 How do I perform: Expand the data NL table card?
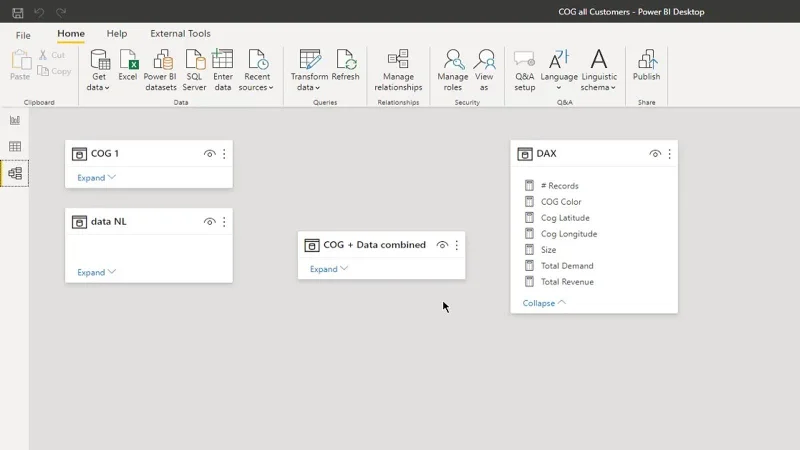point(96,272)
